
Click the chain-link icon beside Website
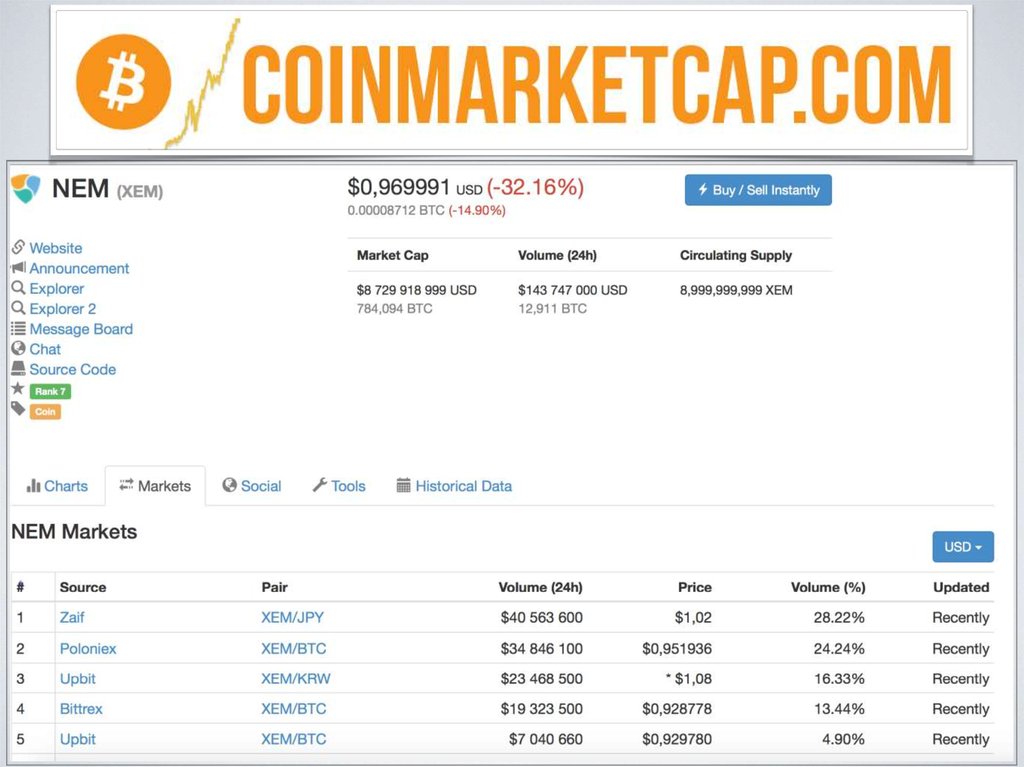pos(18,247)
